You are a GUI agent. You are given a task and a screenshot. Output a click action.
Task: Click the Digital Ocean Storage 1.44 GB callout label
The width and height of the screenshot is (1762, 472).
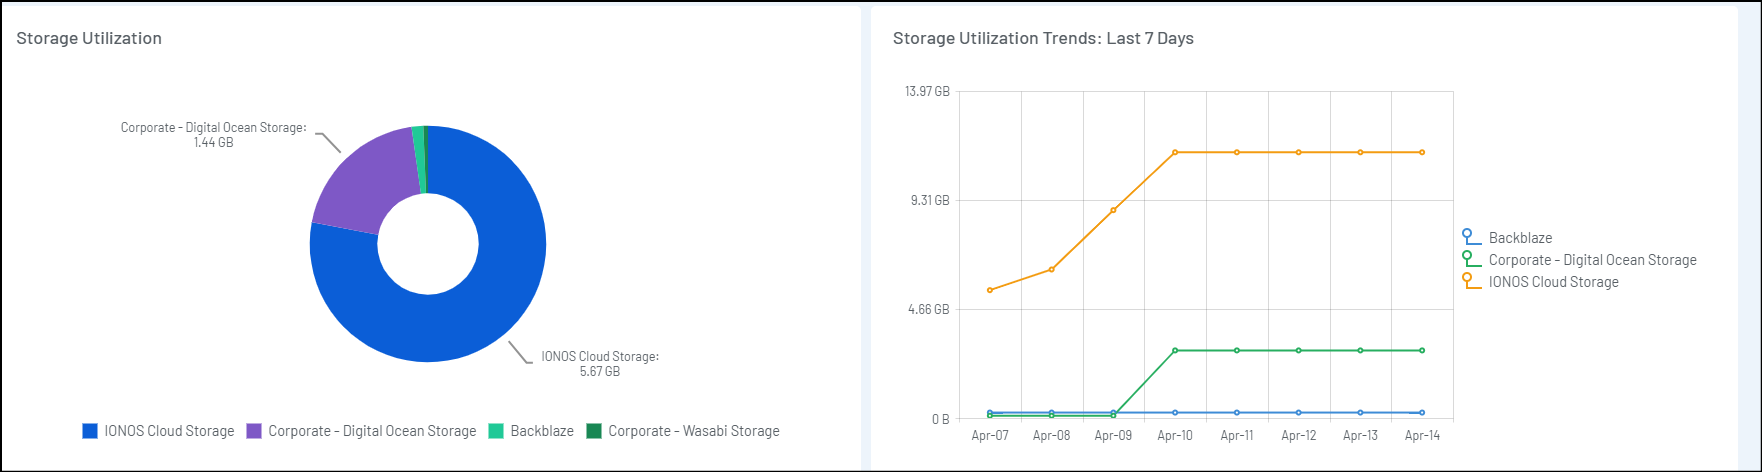click(213, 135)
